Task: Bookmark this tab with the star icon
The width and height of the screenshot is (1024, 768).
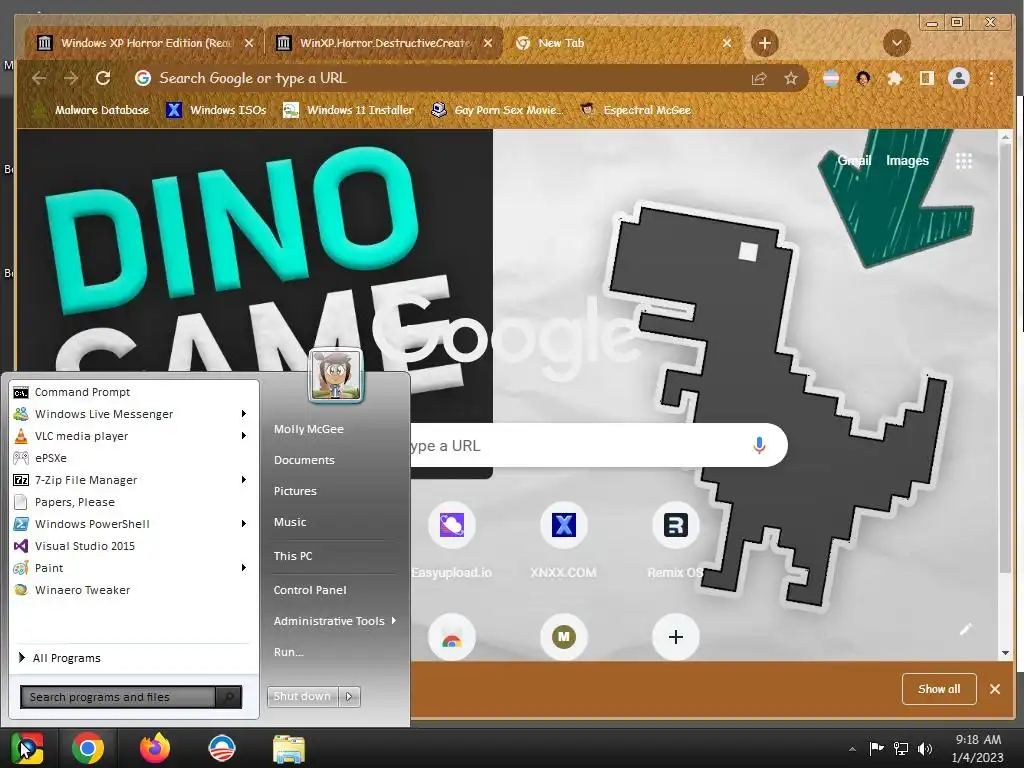Action: [x=791, y=79]
